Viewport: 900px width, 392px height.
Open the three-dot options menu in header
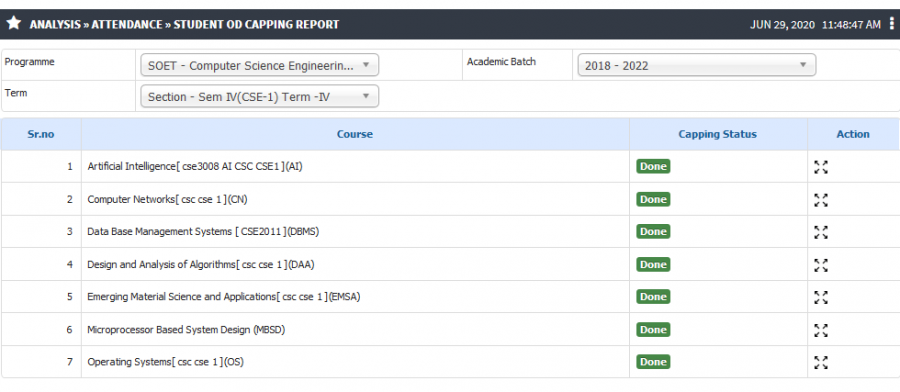click(x=891, y=24)
